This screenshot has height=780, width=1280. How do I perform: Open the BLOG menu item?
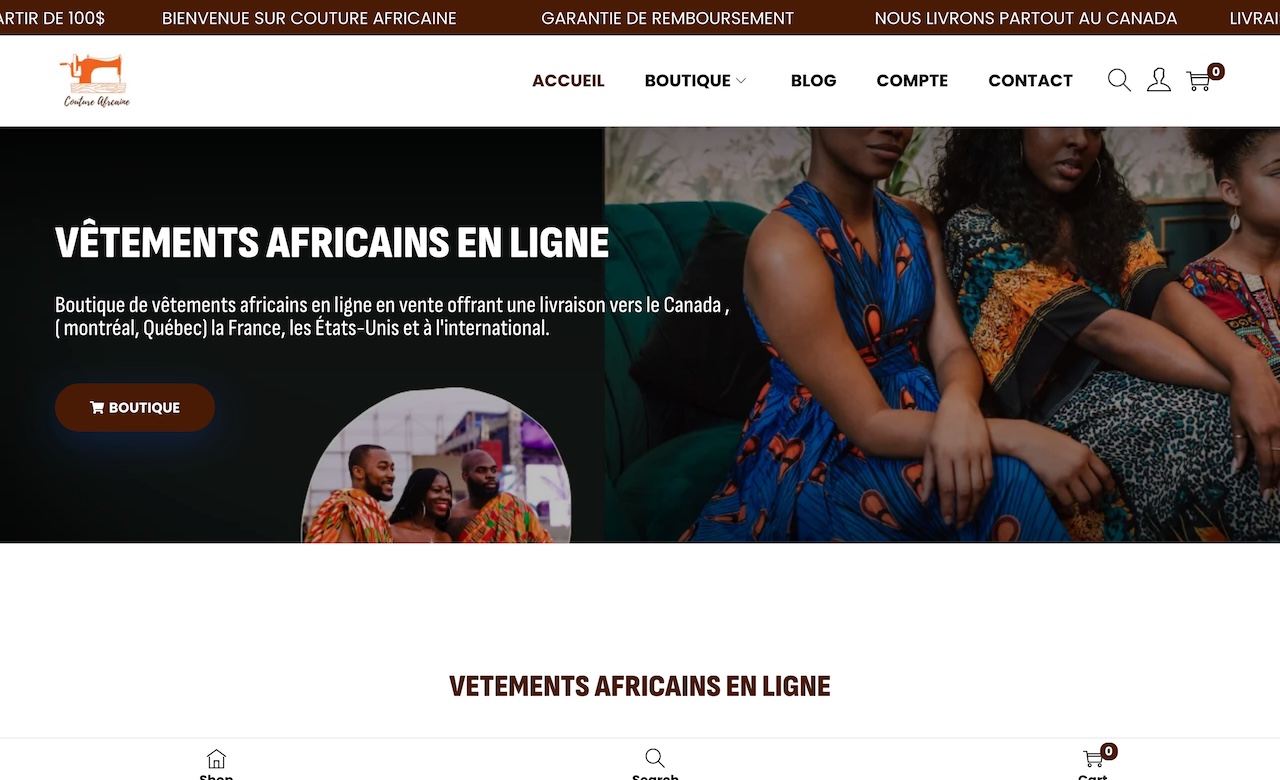click(x=813, y=81)
